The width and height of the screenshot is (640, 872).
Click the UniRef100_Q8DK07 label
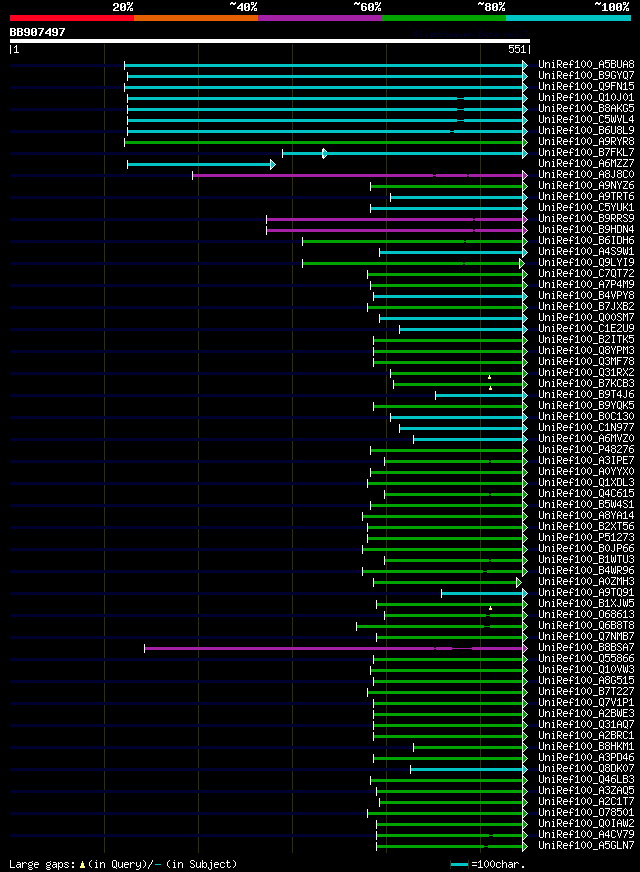coord(586,769)
